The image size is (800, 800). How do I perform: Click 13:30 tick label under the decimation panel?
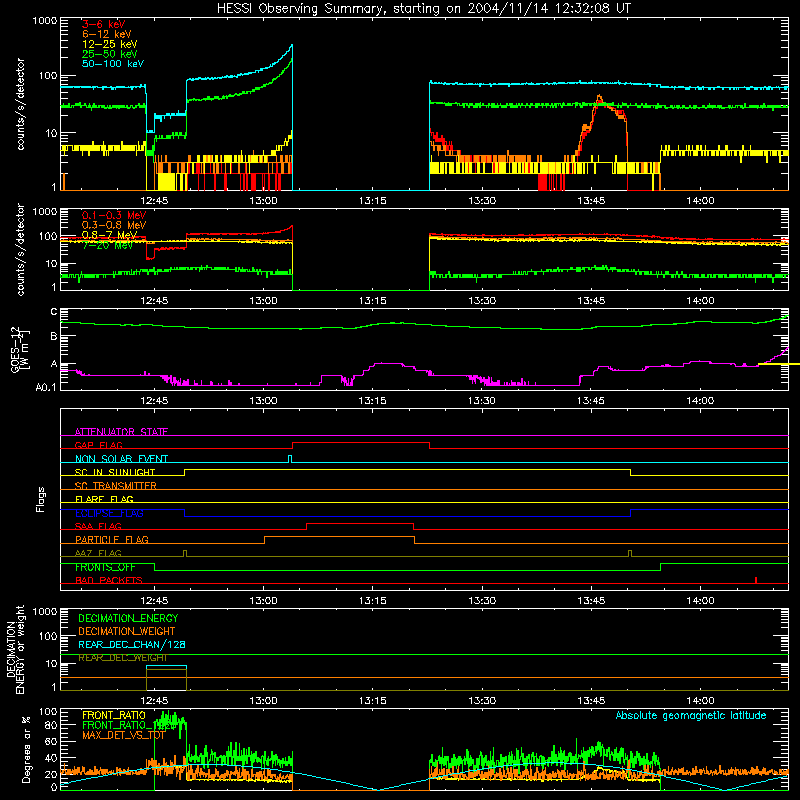pyautogui.click(x=482, y=701)
